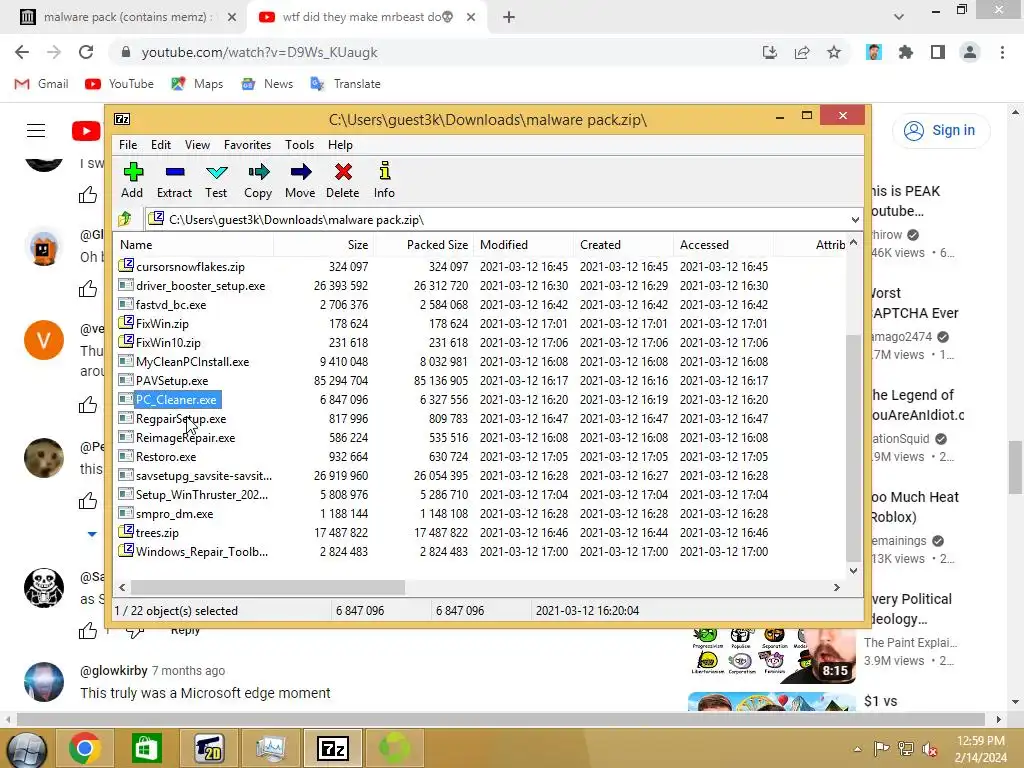Open the Gmail bookmark
This screenshot has height=768, width=1024.
pos(41,84)
